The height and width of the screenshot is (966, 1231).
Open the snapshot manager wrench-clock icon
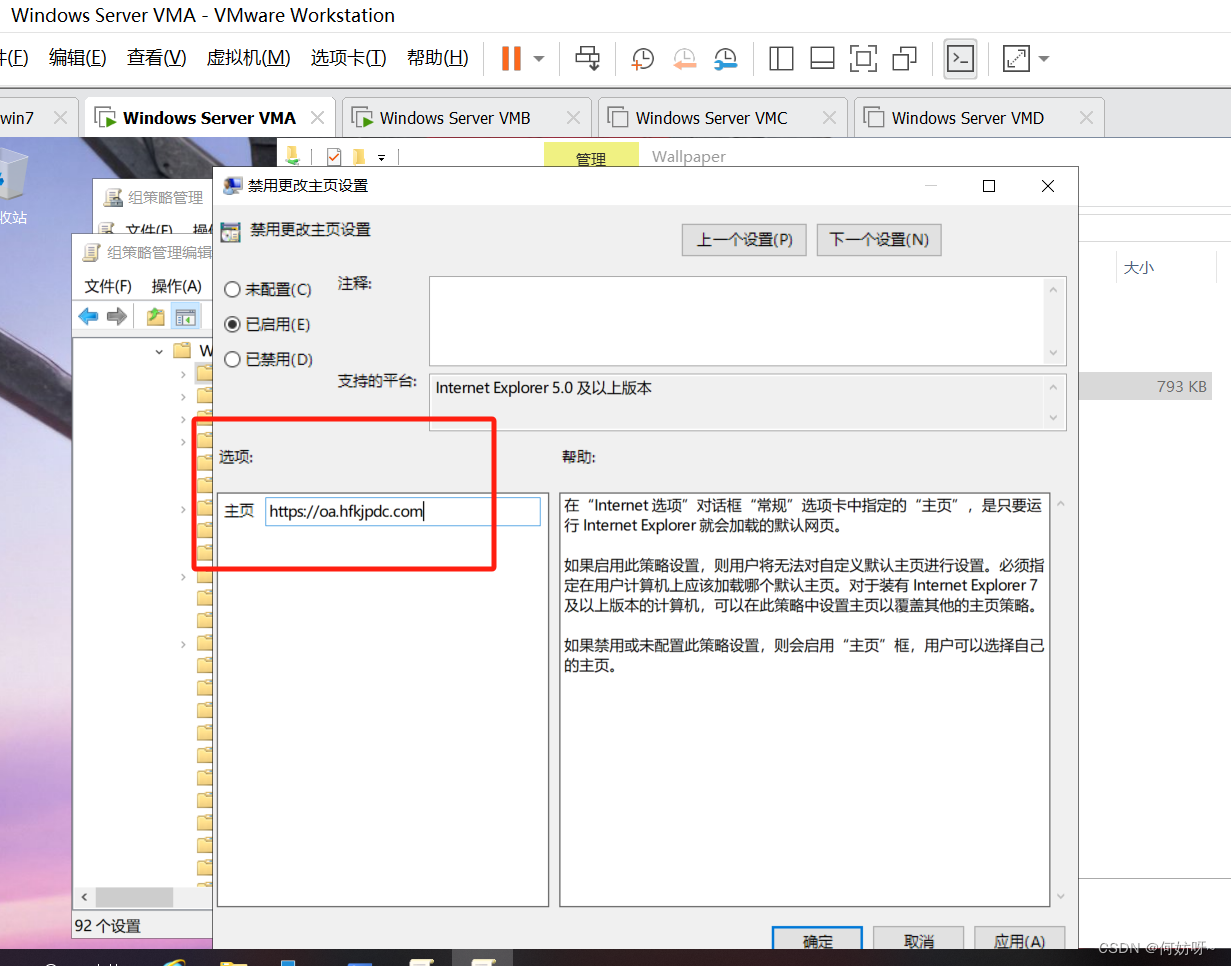pyautogui.click(x=725, y=58)
